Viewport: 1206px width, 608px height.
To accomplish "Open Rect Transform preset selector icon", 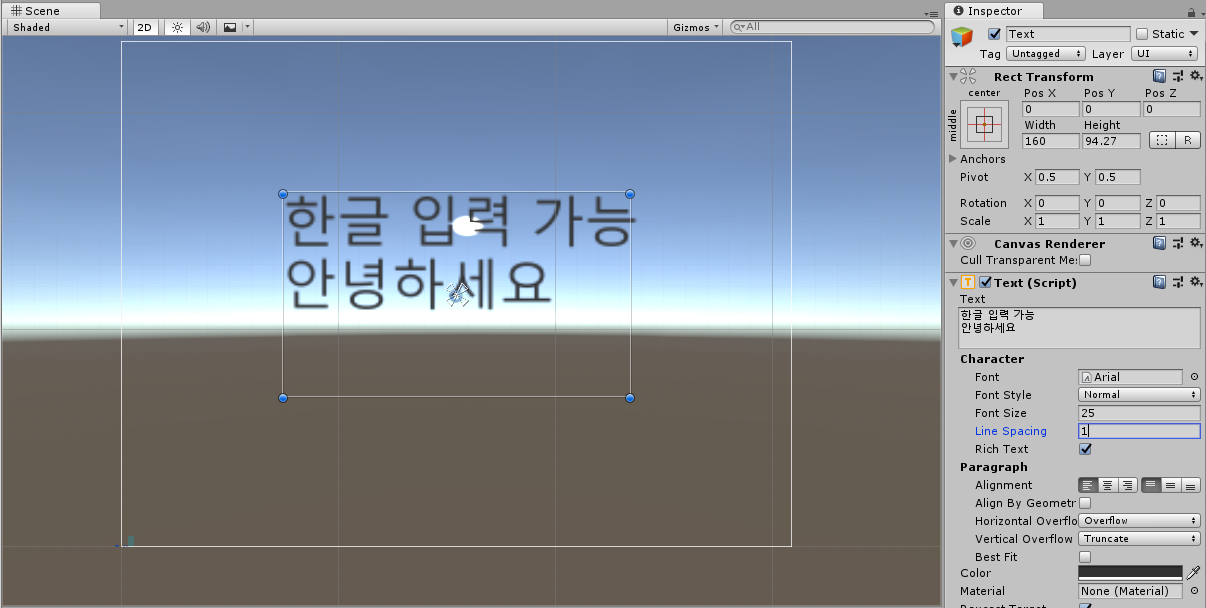I will pos(1177,76).
